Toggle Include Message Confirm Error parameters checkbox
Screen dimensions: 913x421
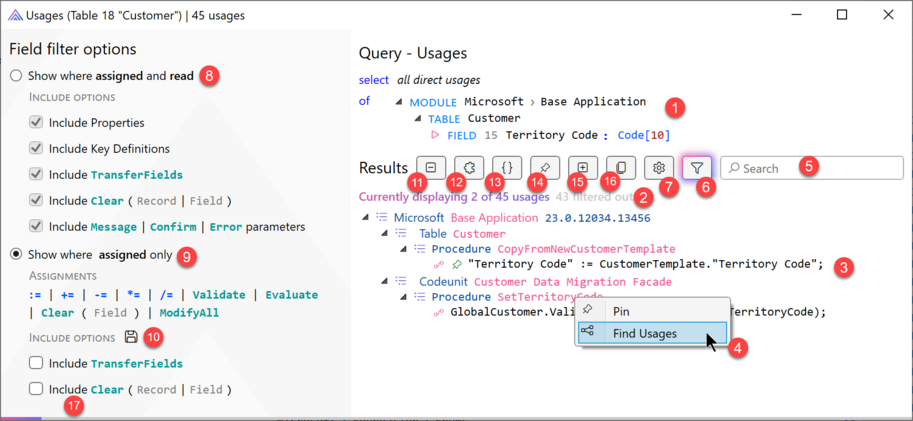point(36,226)
